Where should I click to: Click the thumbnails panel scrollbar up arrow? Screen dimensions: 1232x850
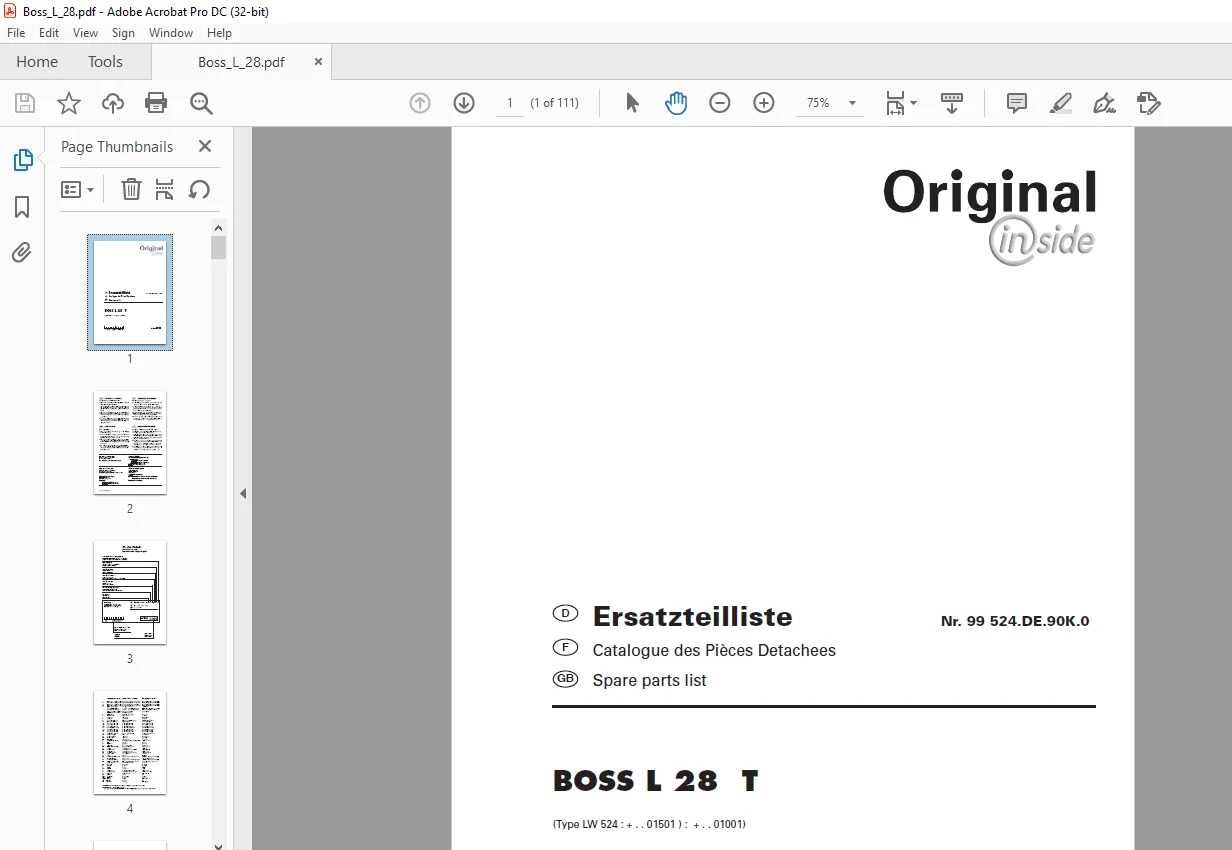tap(219, 226)
